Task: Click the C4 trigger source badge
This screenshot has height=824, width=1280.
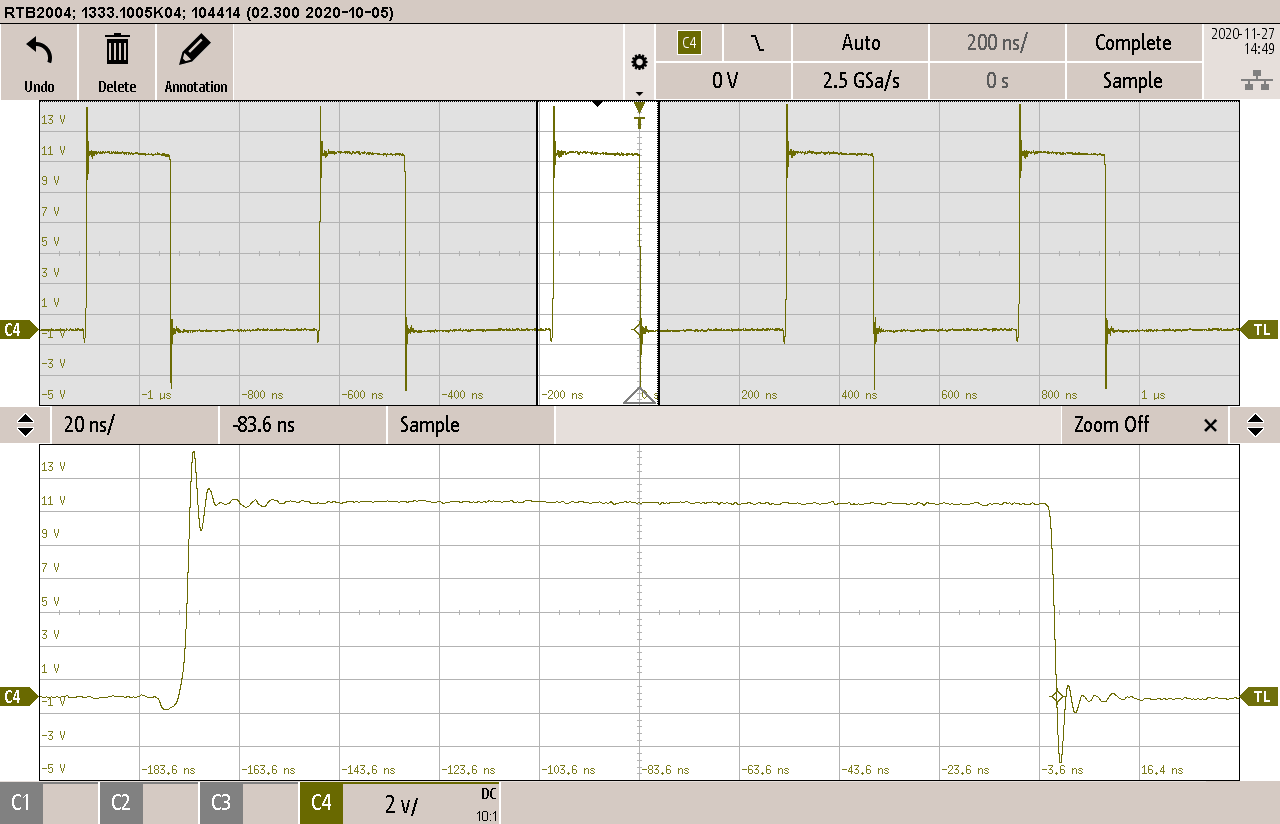Action: click(x=689, y=43)
